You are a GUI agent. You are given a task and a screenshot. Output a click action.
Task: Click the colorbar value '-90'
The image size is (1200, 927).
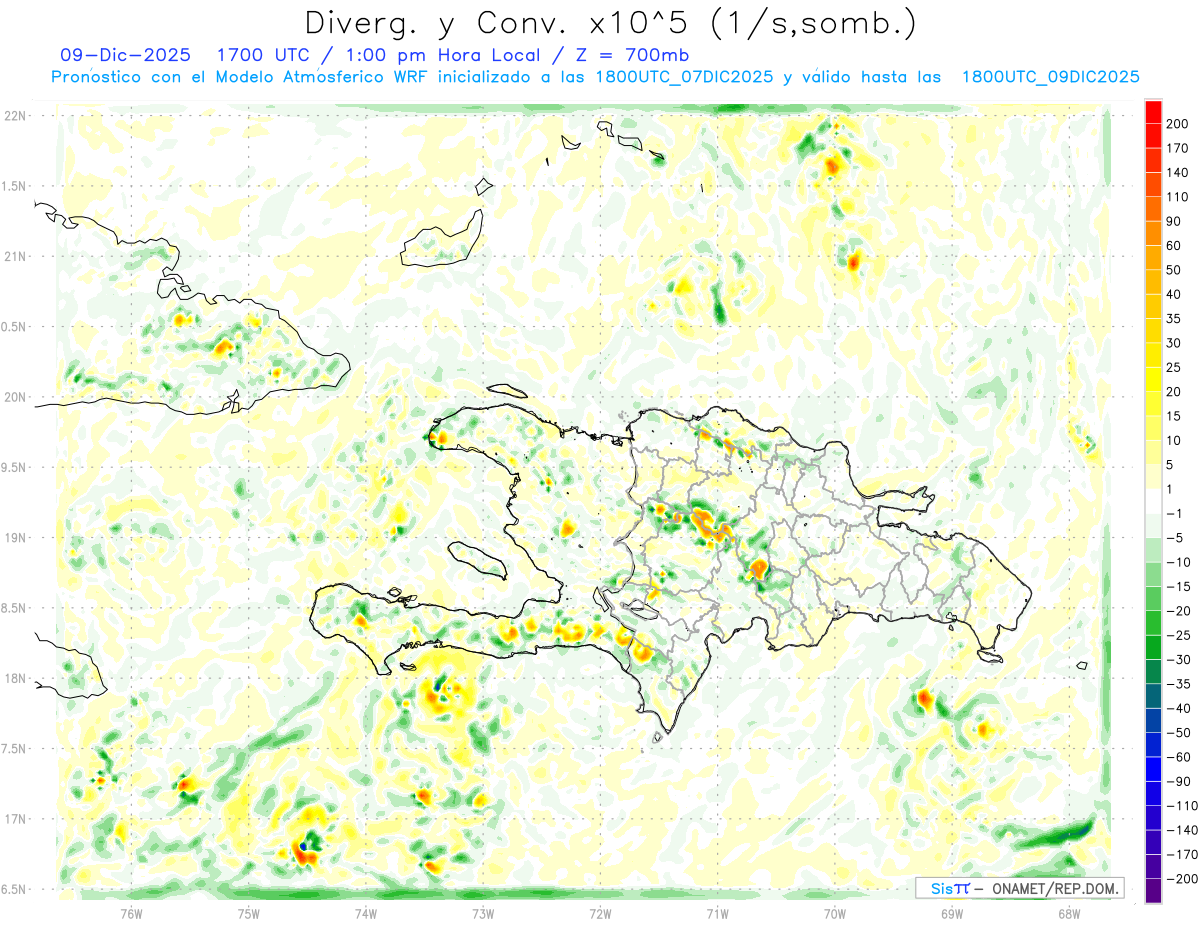coord(1178,782)
